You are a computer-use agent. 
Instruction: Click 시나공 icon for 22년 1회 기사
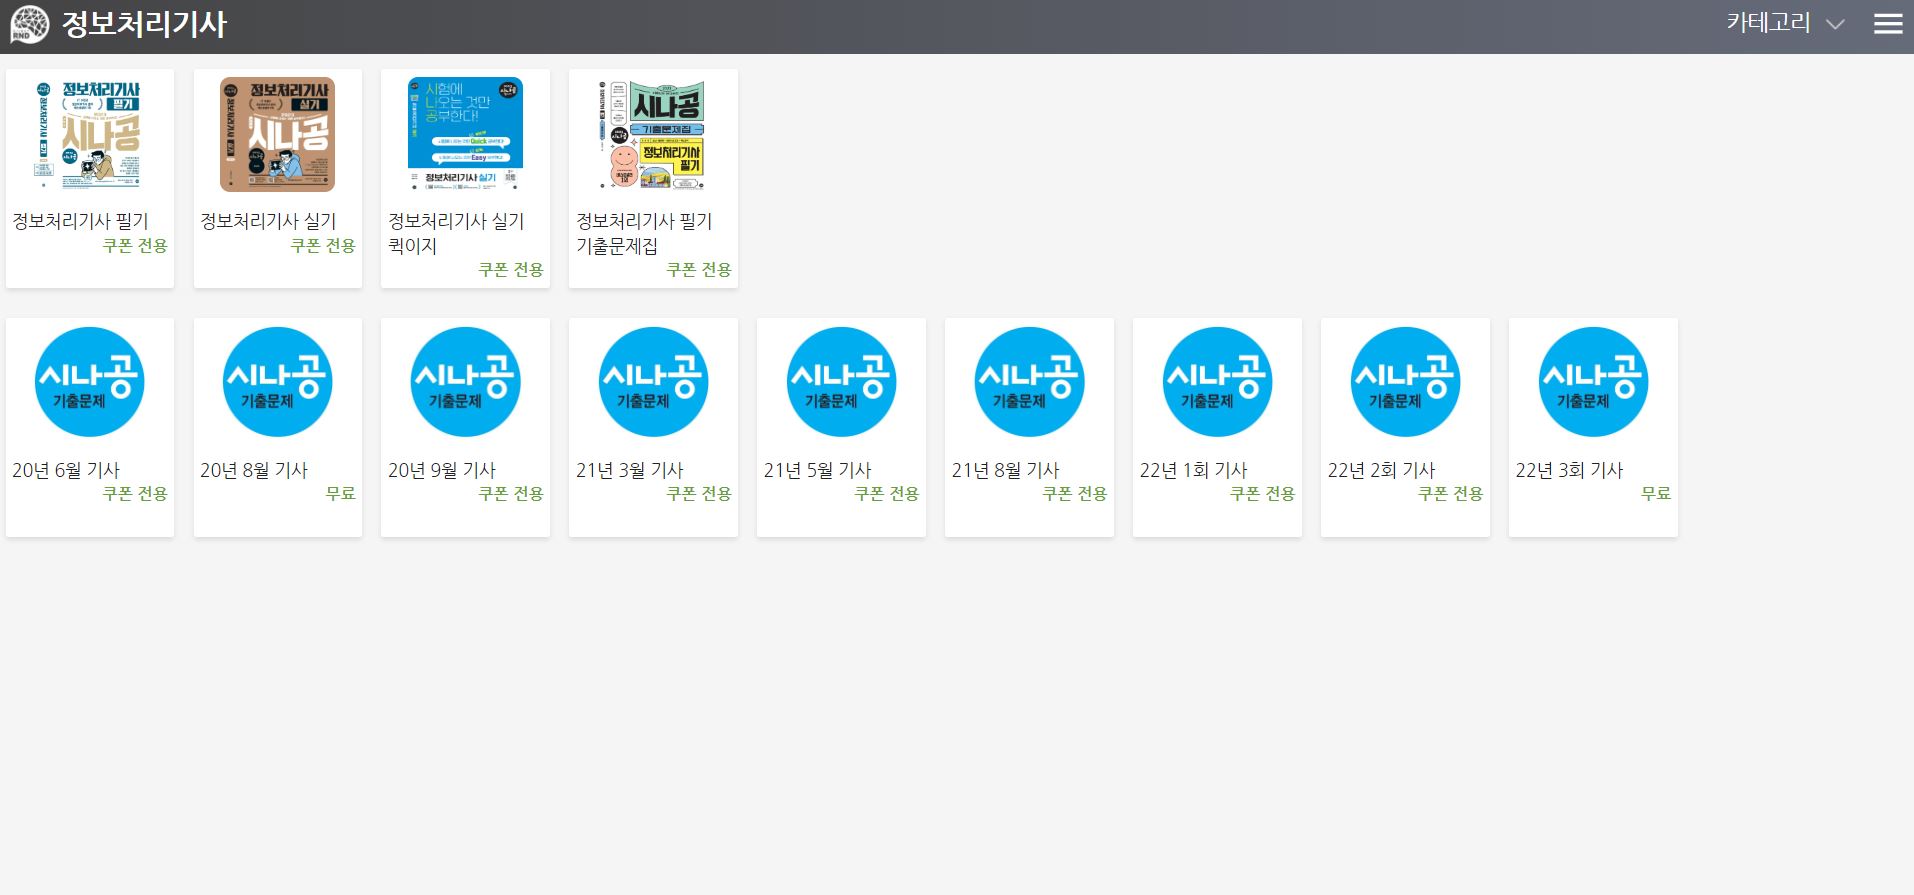click(1217, 382)
